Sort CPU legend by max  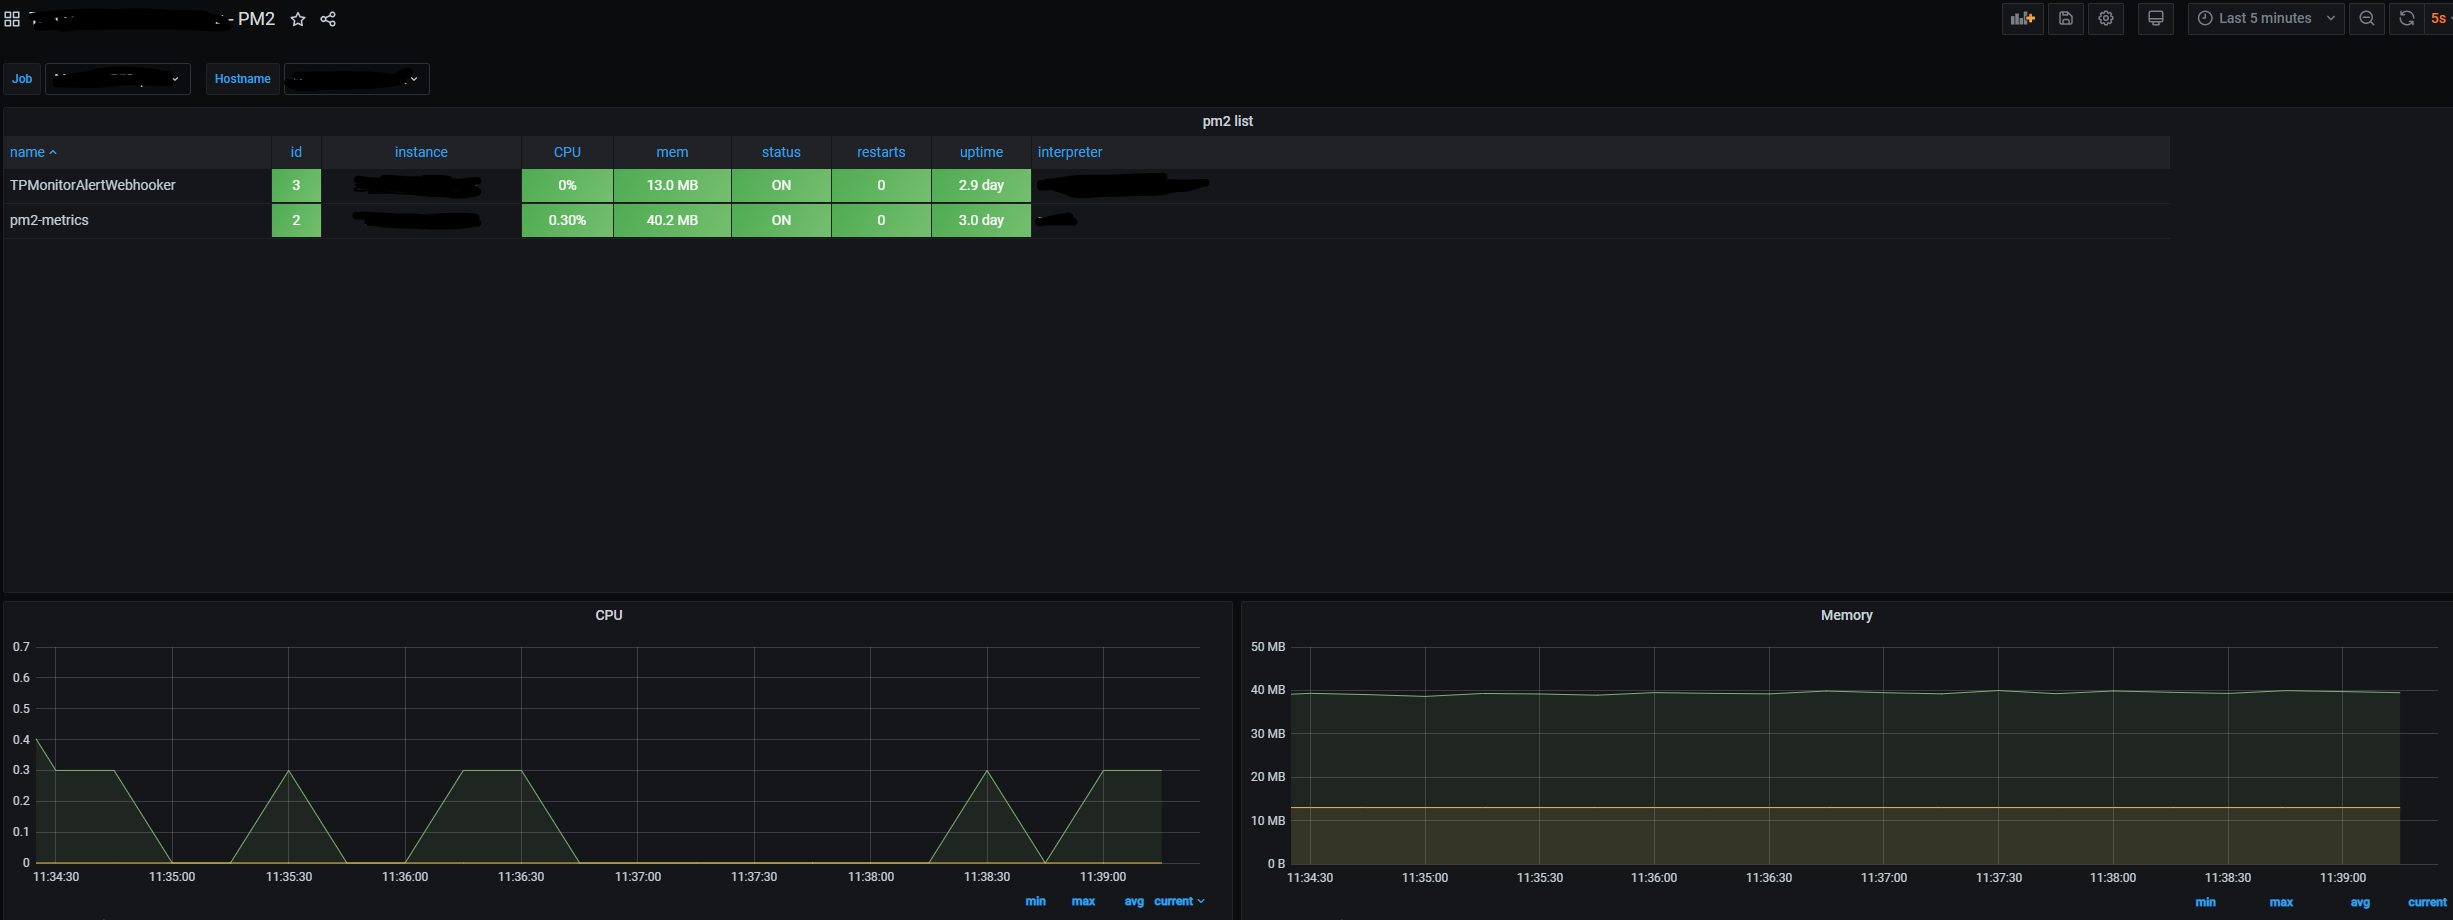[x=1083, y=901]
